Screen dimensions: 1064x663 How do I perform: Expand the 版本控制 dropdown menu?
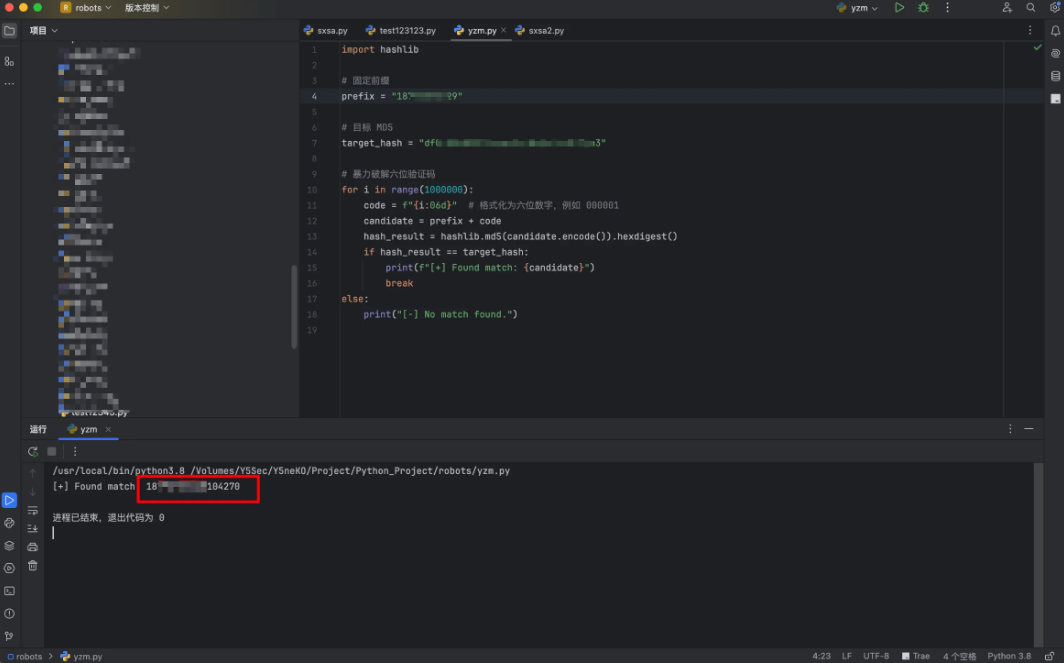click(x=147, y=8)
